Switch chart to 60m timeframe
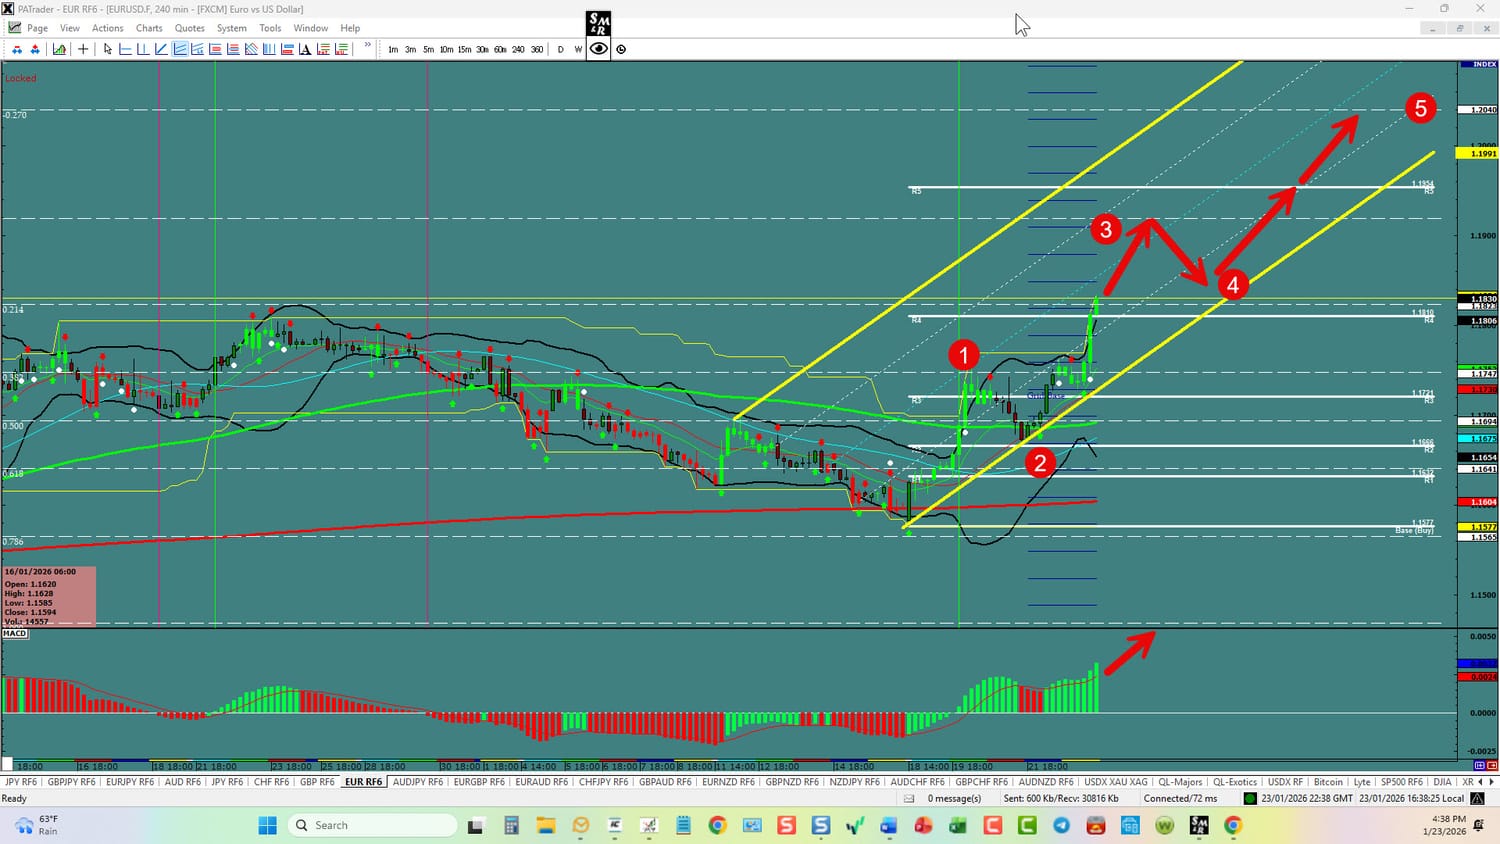 [x=500, y=49]
